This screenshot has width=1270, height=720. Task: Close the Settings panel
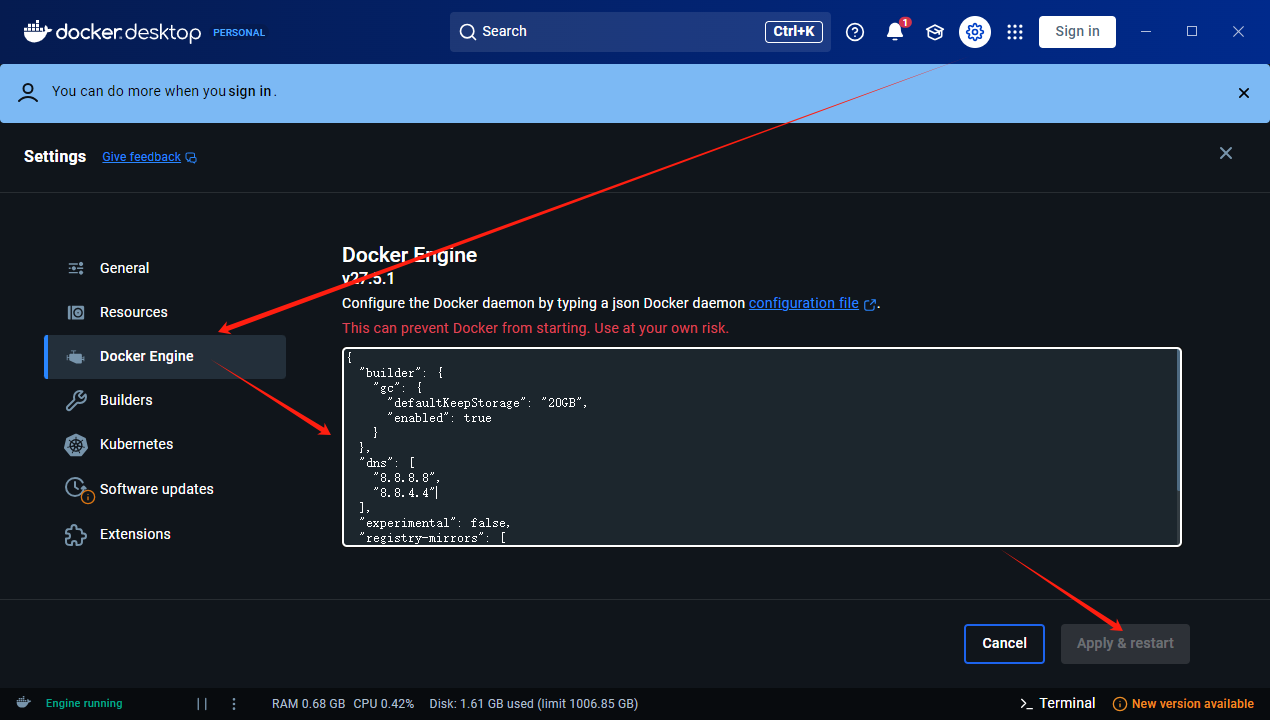tap(1226, 153)
